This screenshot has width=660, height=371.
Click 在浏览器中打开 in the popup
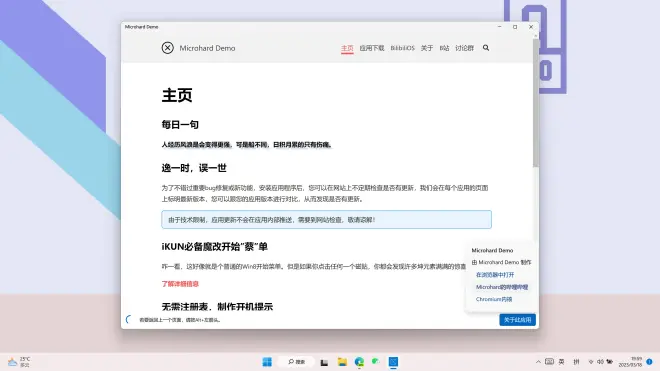click(x=495, y=275)
